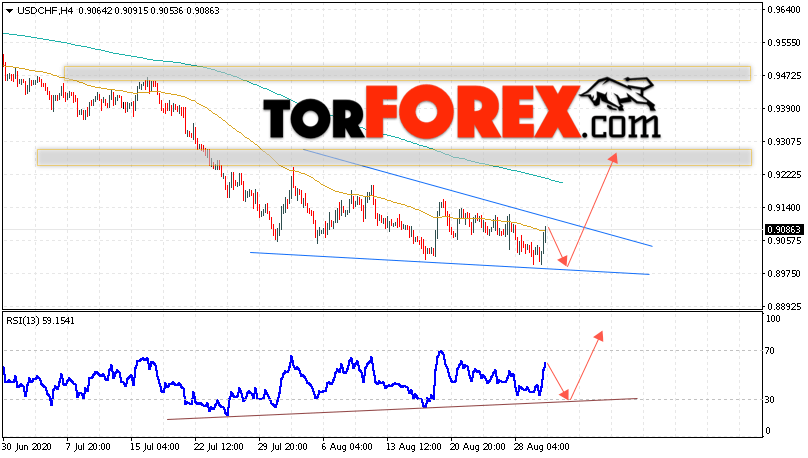808x458 pixels.
Task: Select the upper blue descending trendline
Action: pos(478,198)
